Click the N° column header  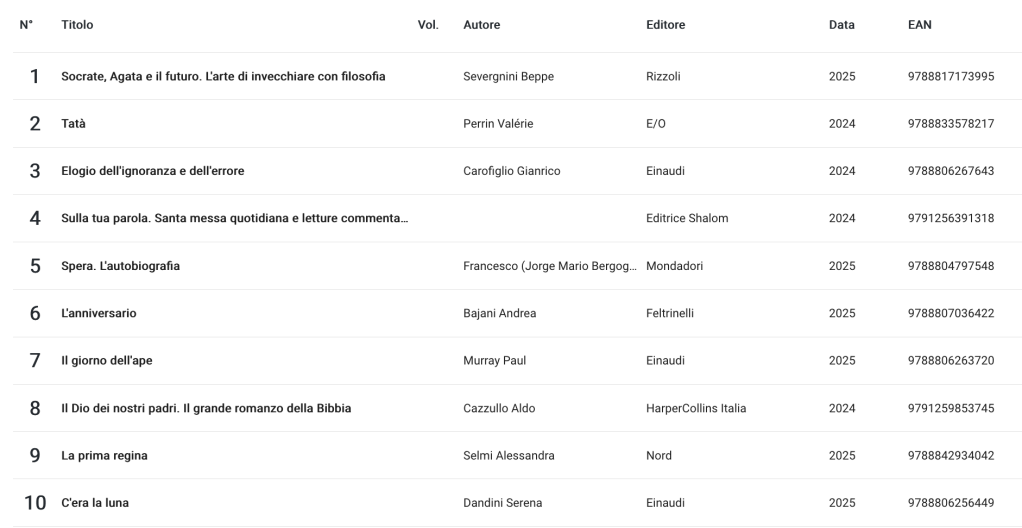pos(27,25)
